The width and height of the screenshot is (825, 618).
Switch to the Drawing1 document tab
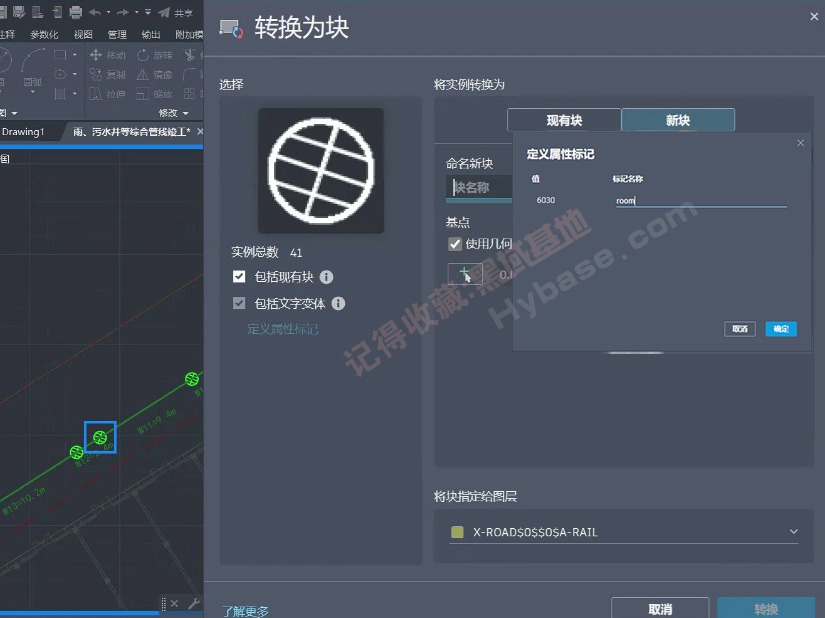tap(23, 131)
